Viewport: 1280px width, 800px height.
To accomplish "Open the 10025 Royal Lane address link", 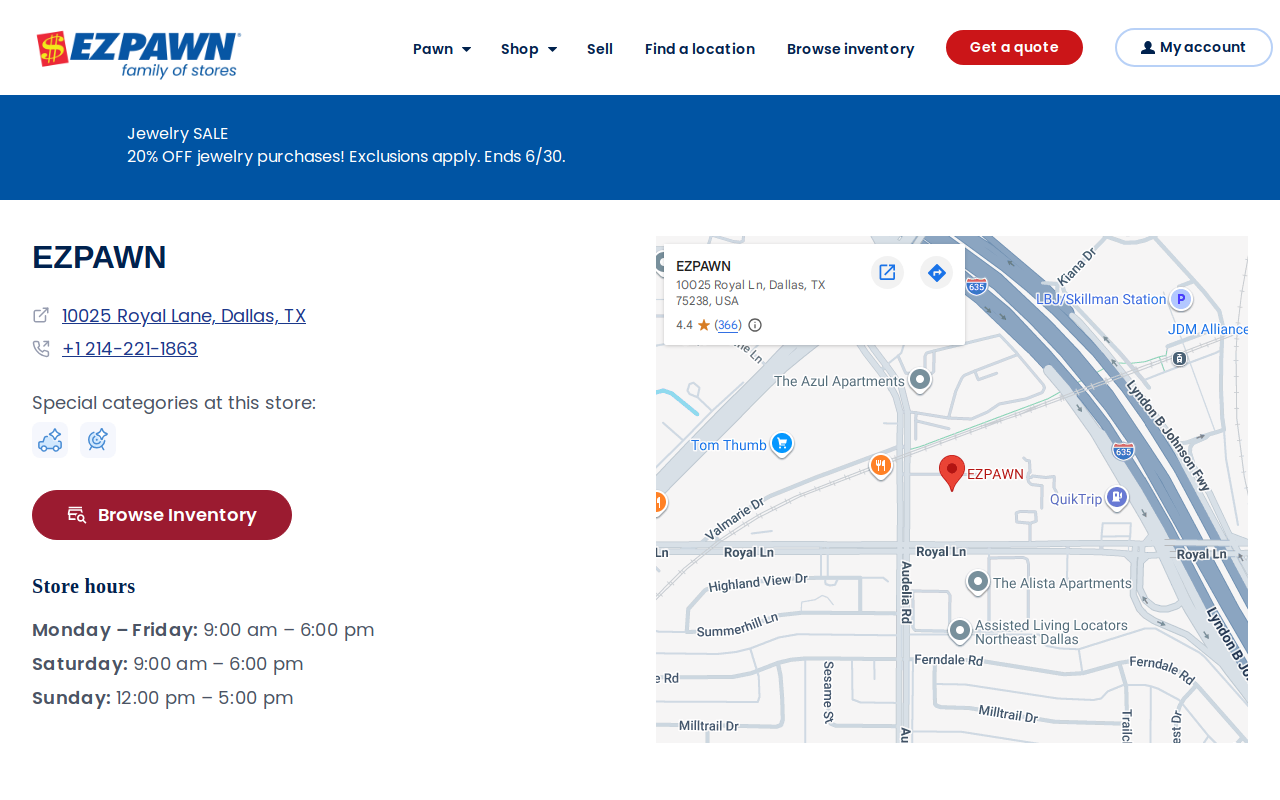I will [184, 316].
